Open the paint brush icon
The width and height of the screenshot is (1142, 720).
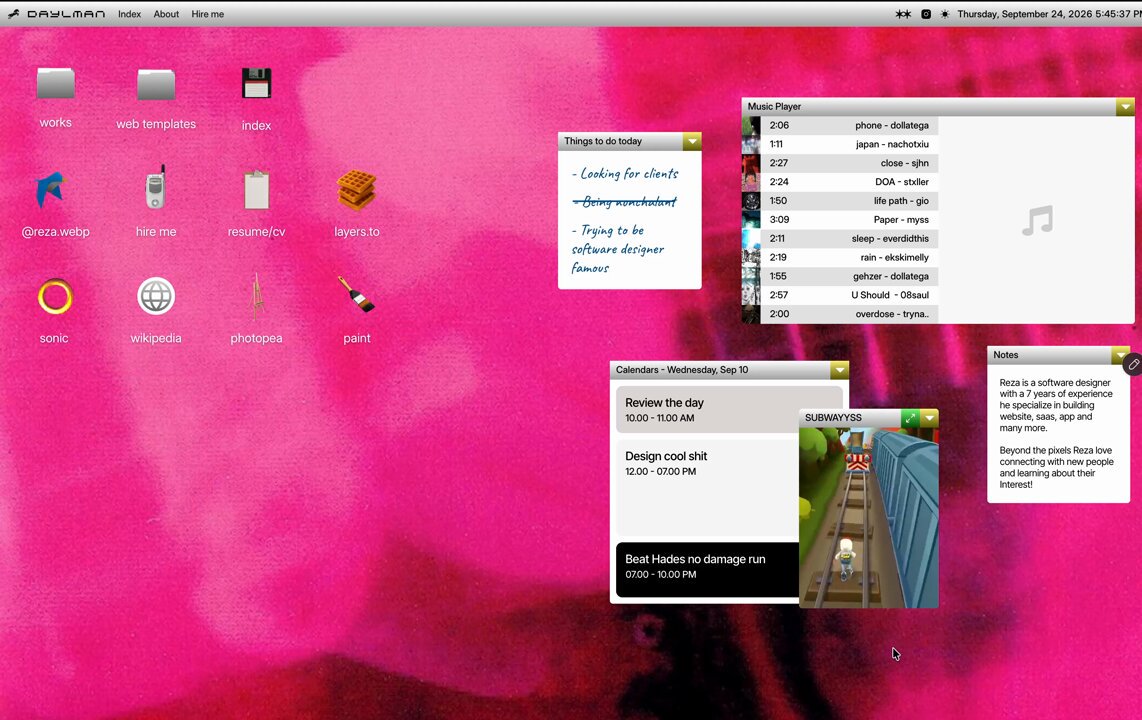(x=356, y=293)
